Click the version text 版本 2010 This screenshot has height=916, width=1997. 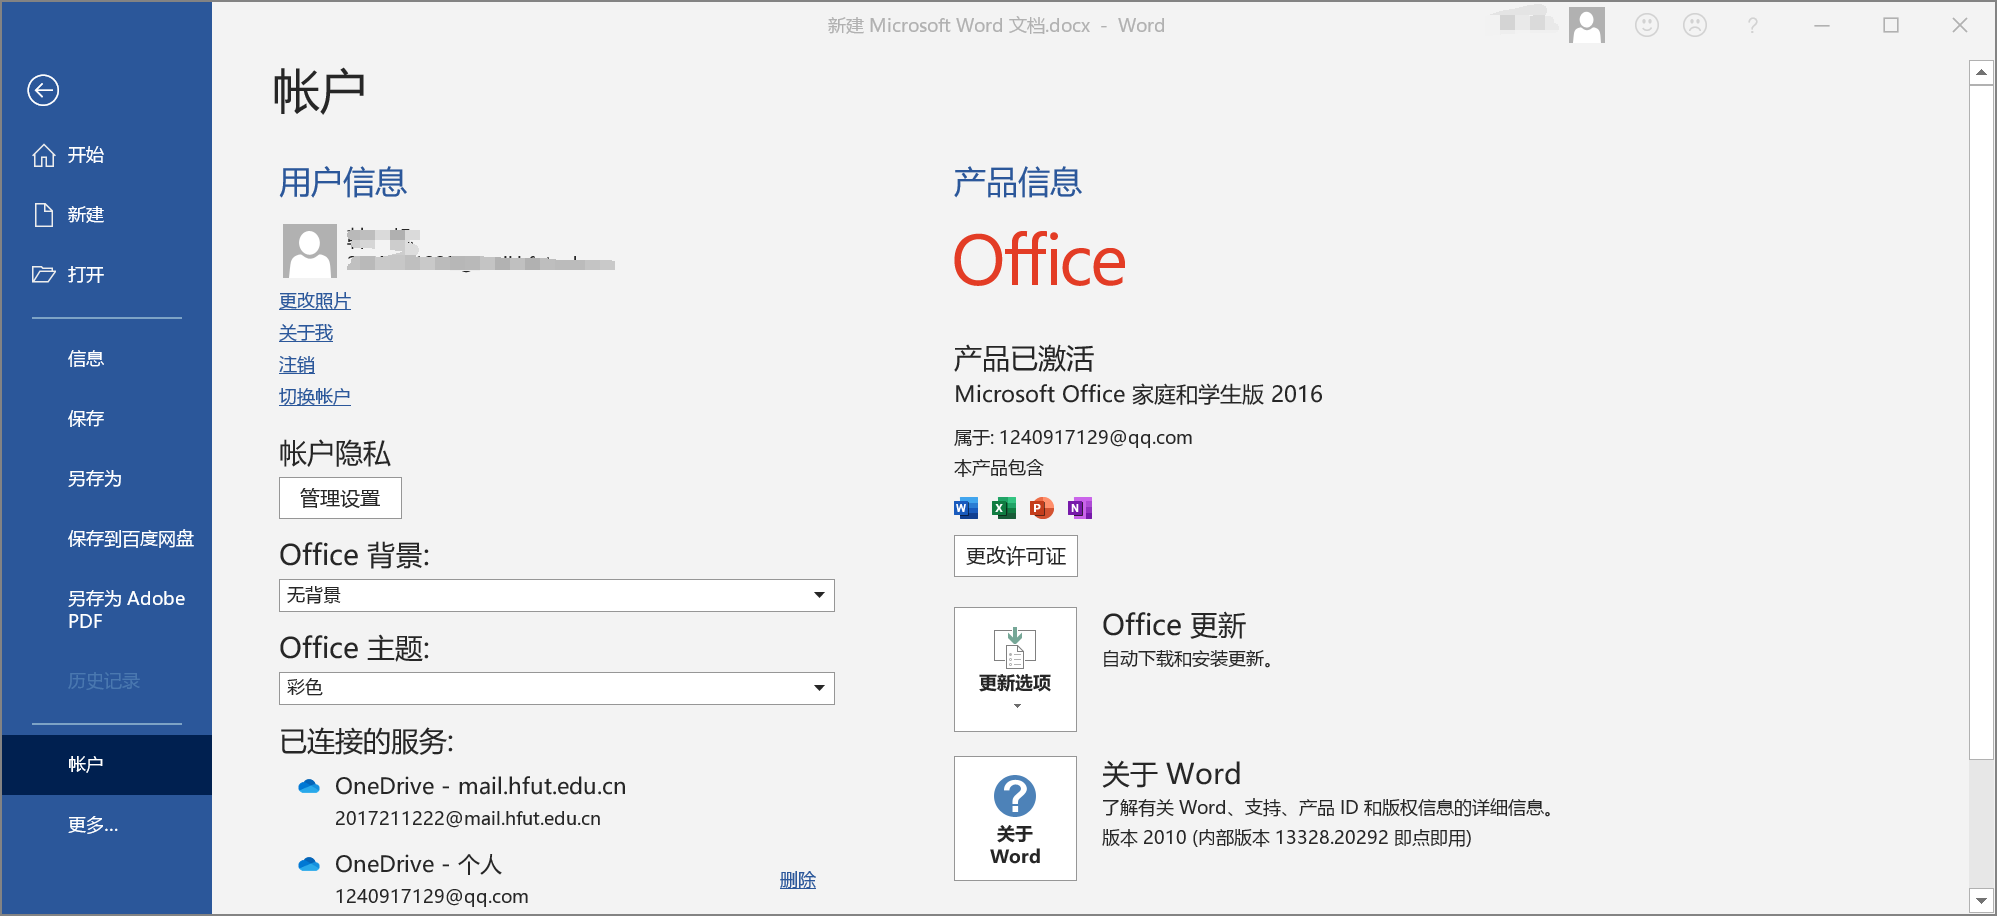click(x=1287, y=838)
